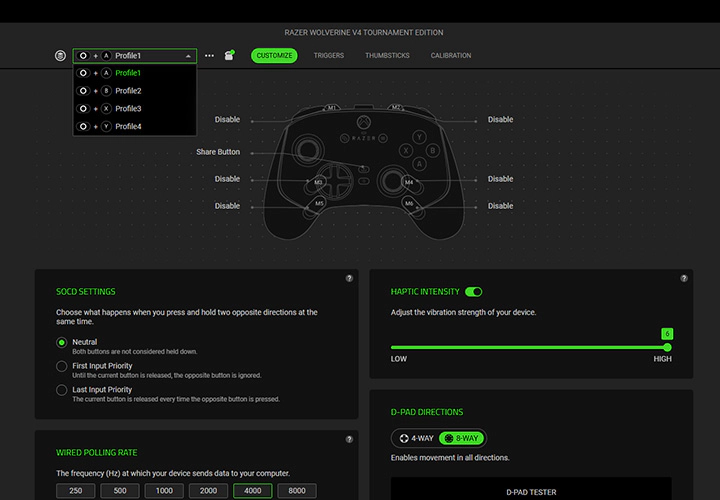Set polling rate to 2000
The image size is (720, 500).
208,491
